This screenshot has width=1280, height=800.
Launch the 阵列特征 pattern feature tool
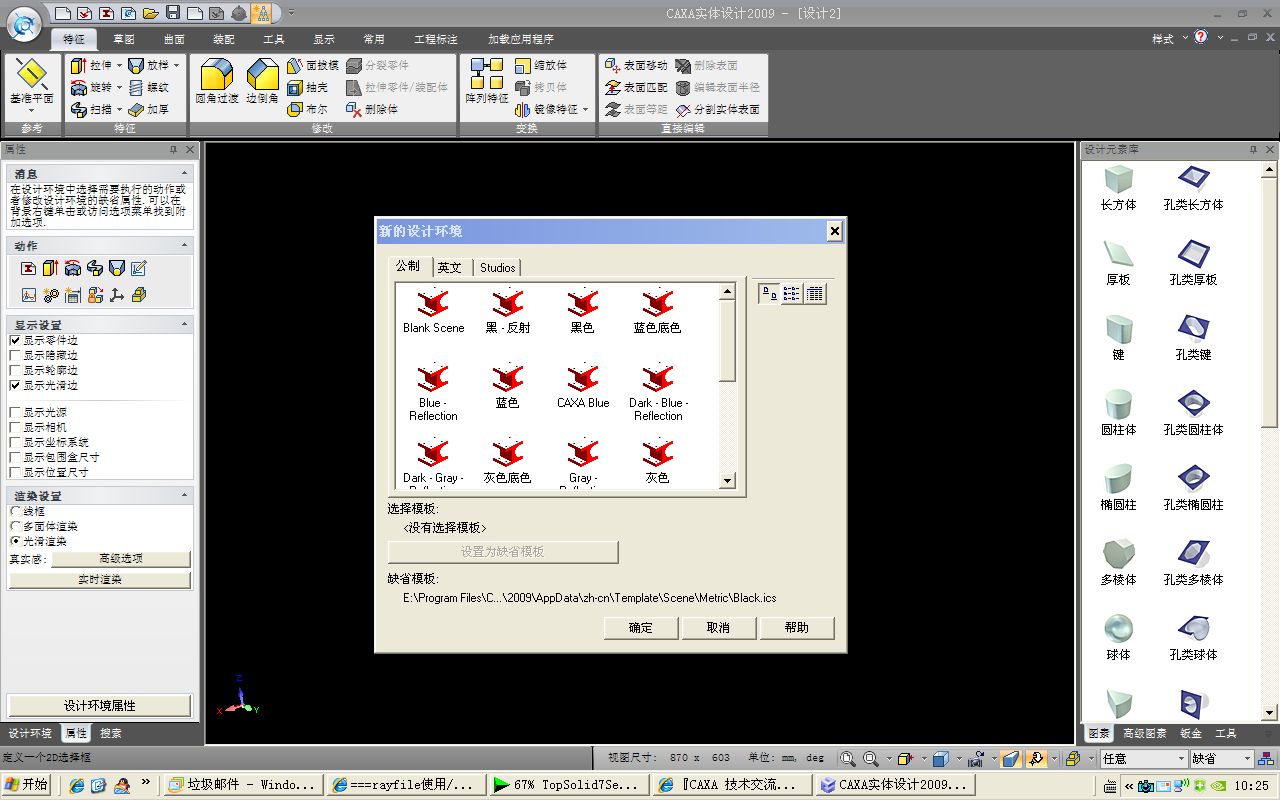tap(487, 82)
